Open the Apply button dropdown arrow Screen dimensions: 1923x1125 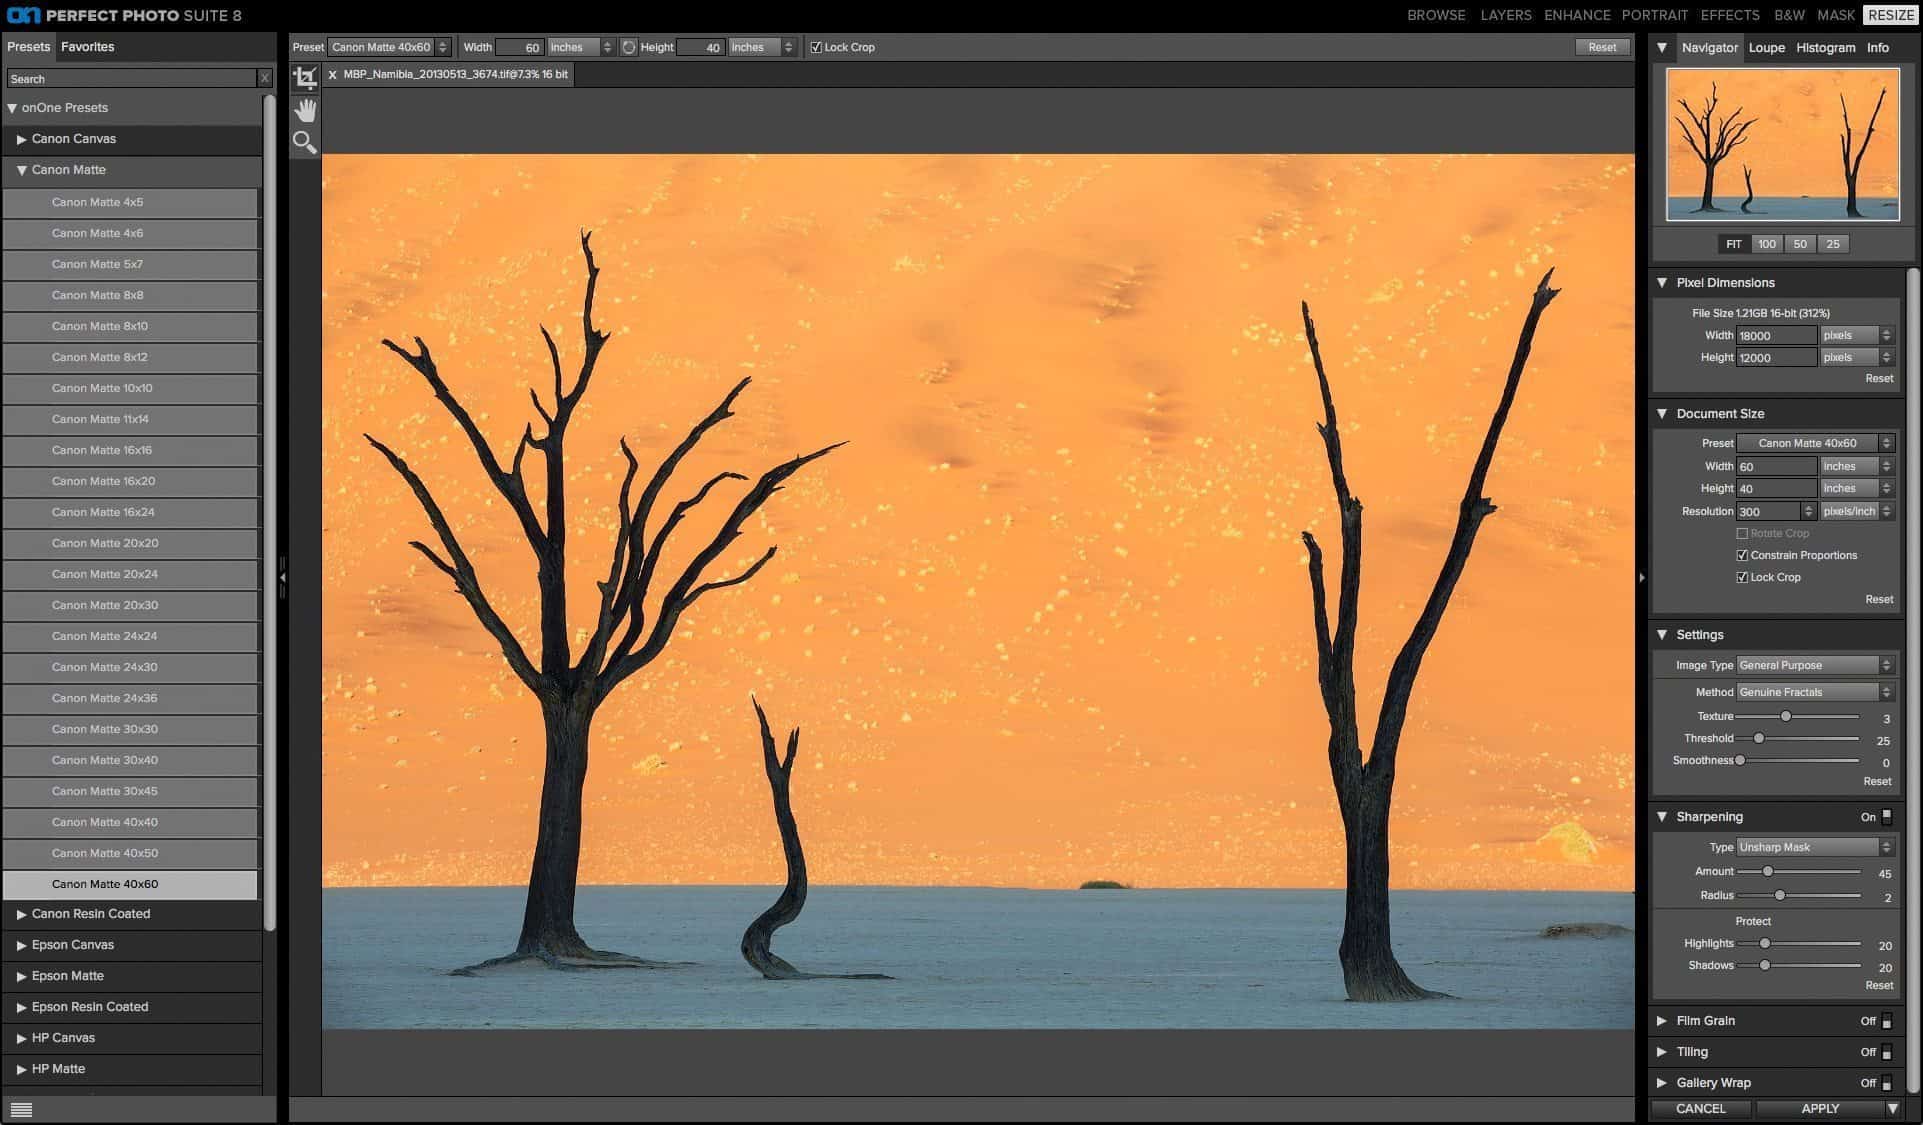coord(1892,1108)
